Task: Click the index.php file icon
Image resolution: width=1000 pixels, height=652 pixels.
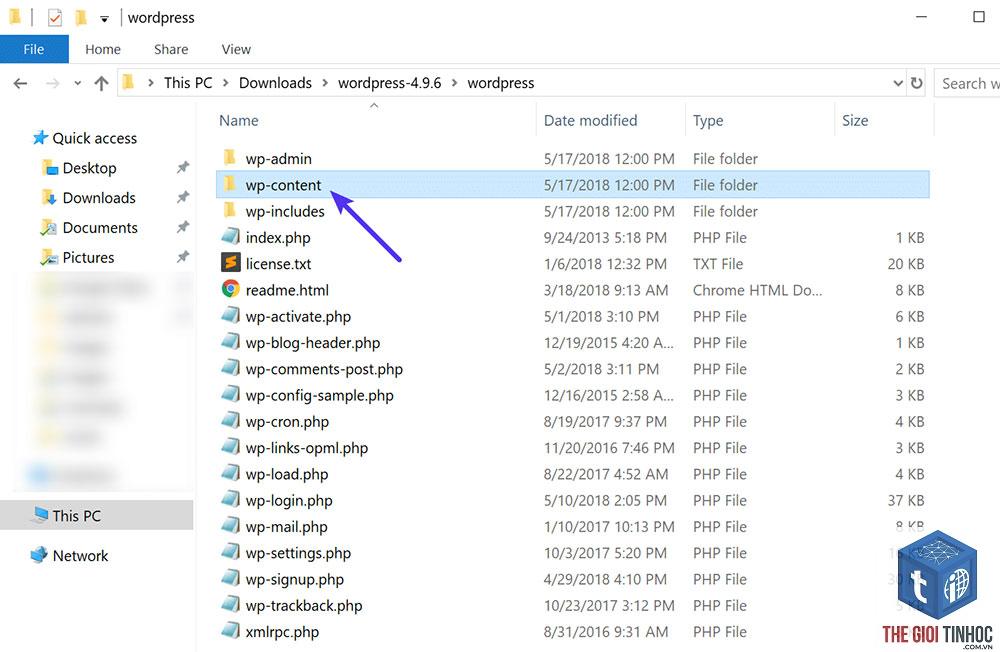Action: coord(230,237)
